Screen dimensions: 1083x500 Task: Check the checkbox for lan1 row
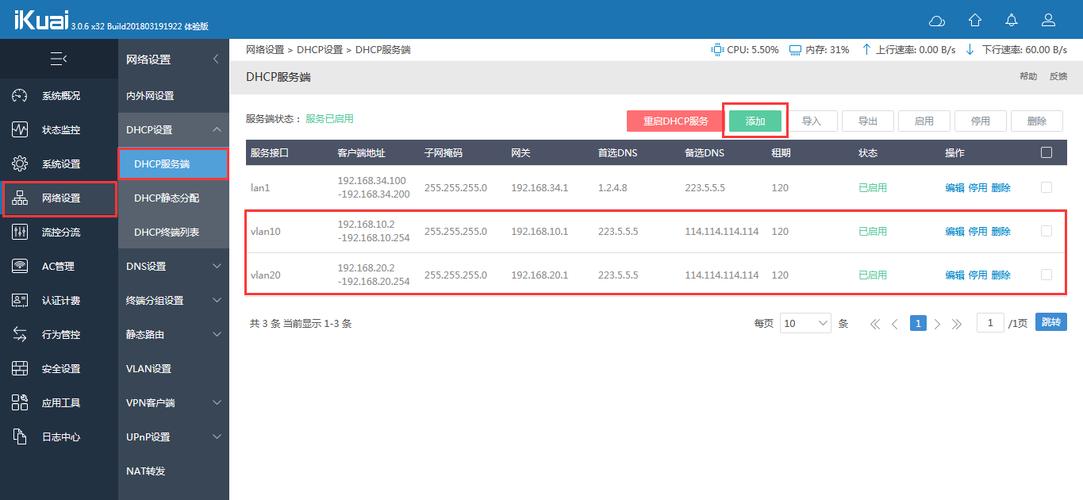click(1046, 187)
